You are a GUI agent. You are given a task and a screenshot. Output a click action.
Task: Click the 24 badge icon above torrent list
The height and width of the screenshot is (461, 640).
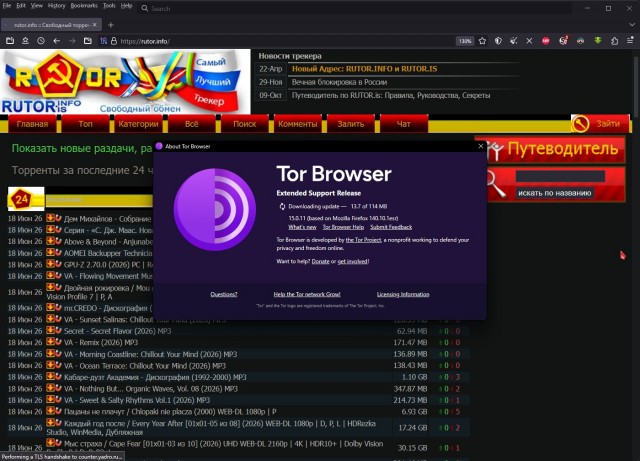25,199
